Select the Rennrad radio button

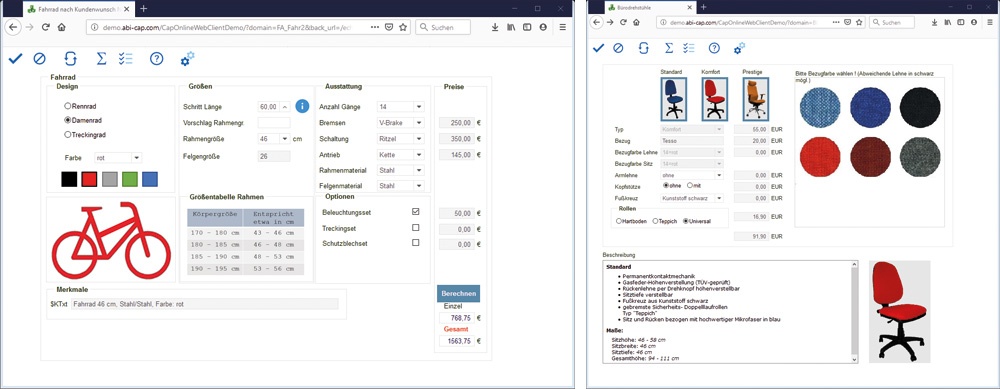(x=68, y=106)
